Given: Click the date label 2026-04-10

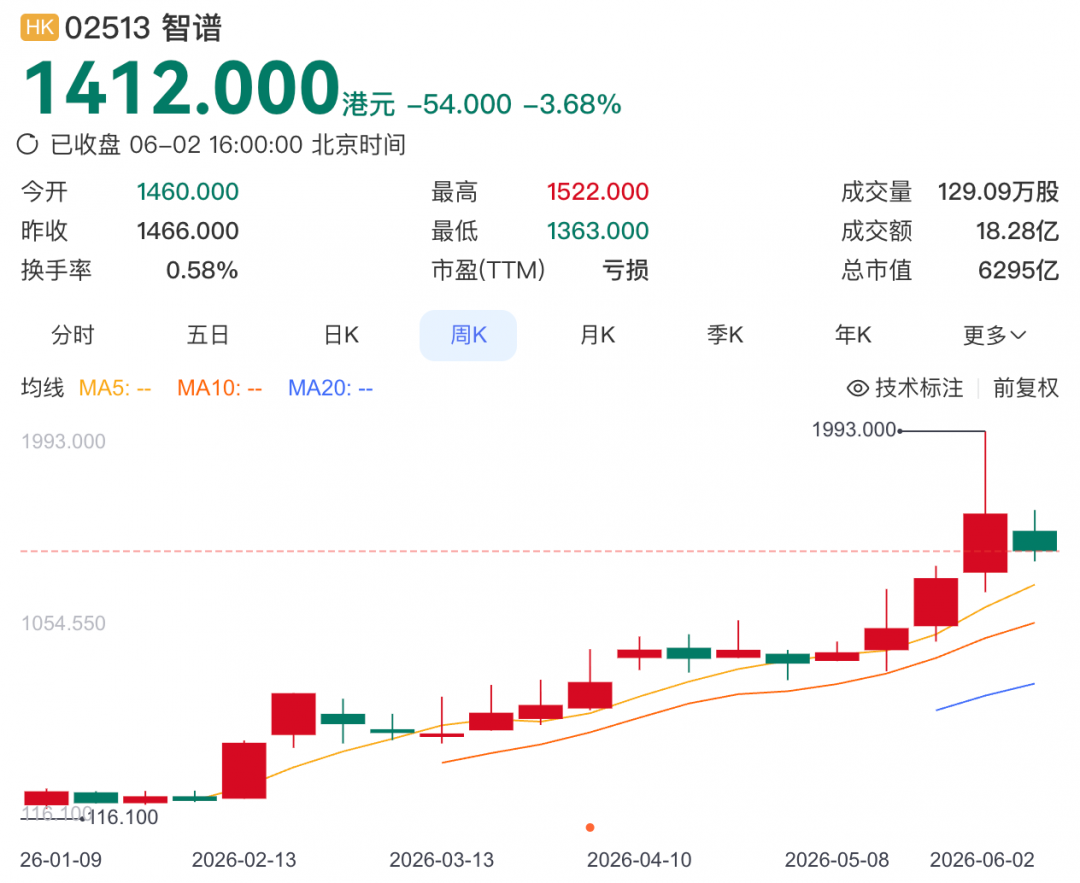Looking at the screenshot, I should point(639,860).
